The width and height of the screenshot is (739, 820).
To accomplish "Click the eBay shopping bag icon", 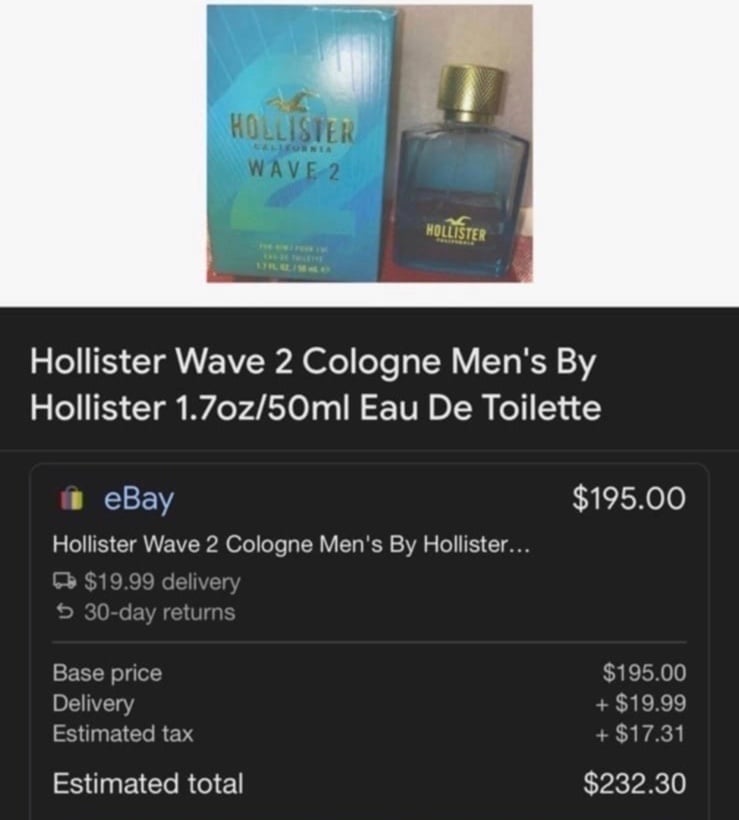I will [x=71, y=499].
